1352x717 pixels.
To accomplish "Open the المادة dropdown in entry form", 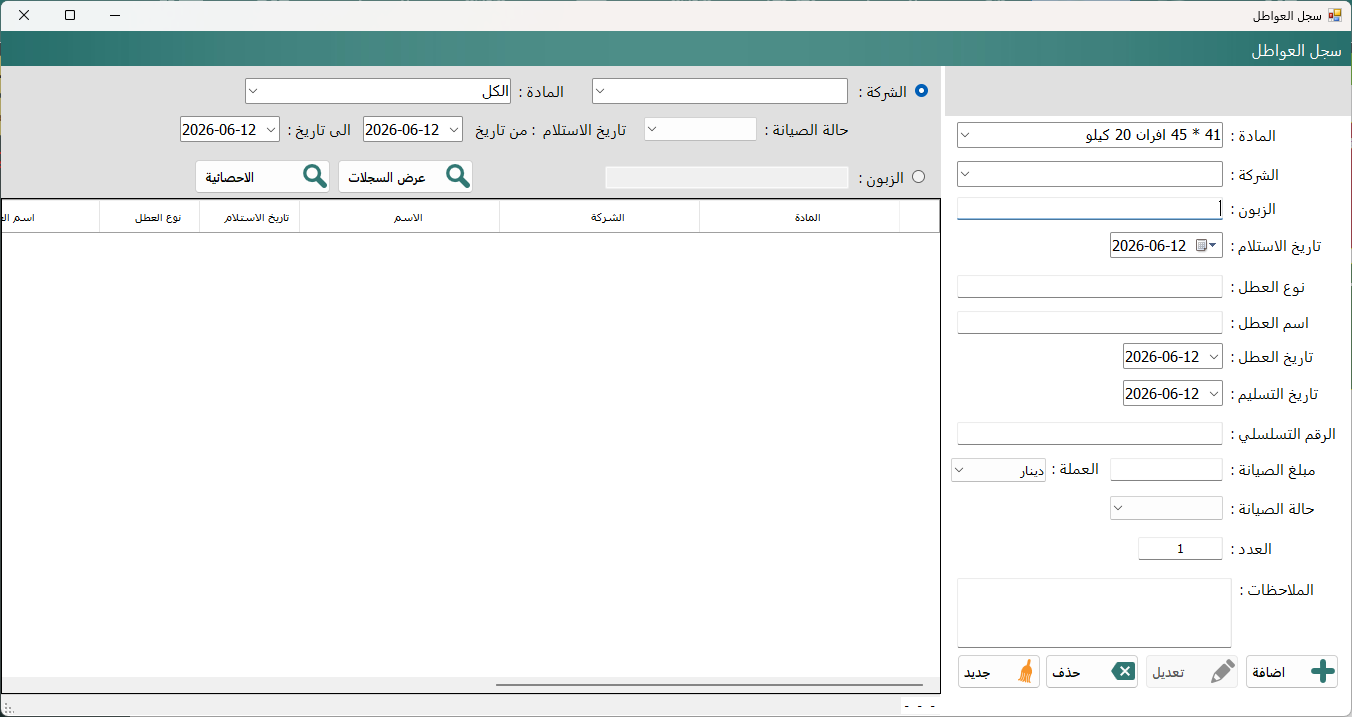I will pos(965,134).
